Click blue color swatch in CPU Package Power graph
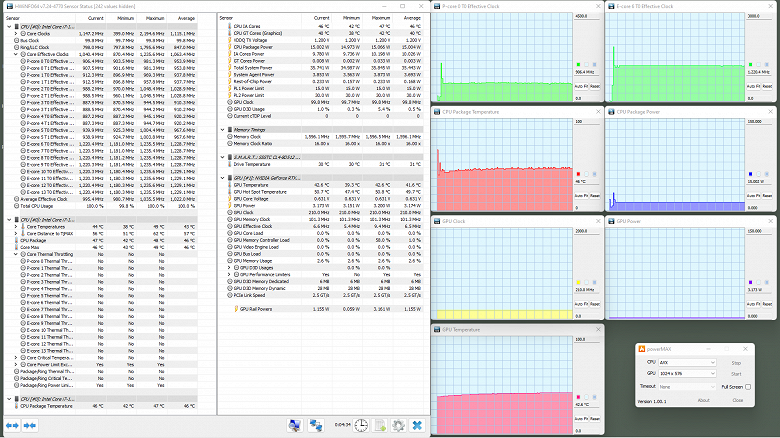The width and height of the screenshot is (780, 438). point(751,174)
